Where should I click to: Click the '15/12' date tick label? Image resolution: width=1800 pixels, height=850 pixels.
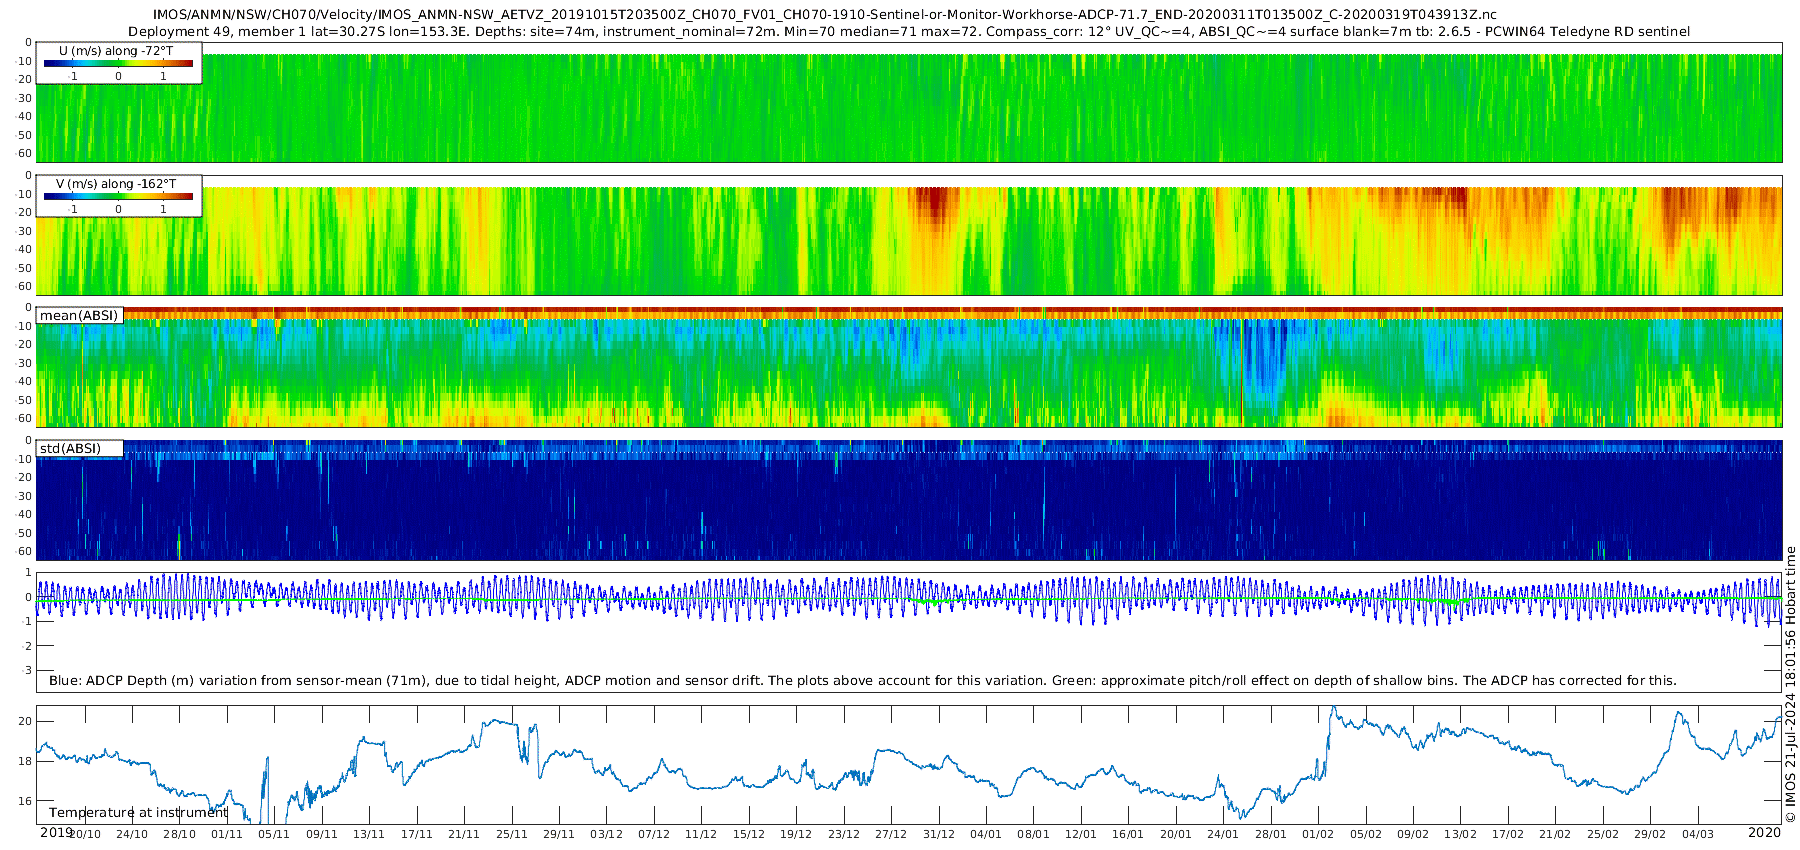coord(749,834)
